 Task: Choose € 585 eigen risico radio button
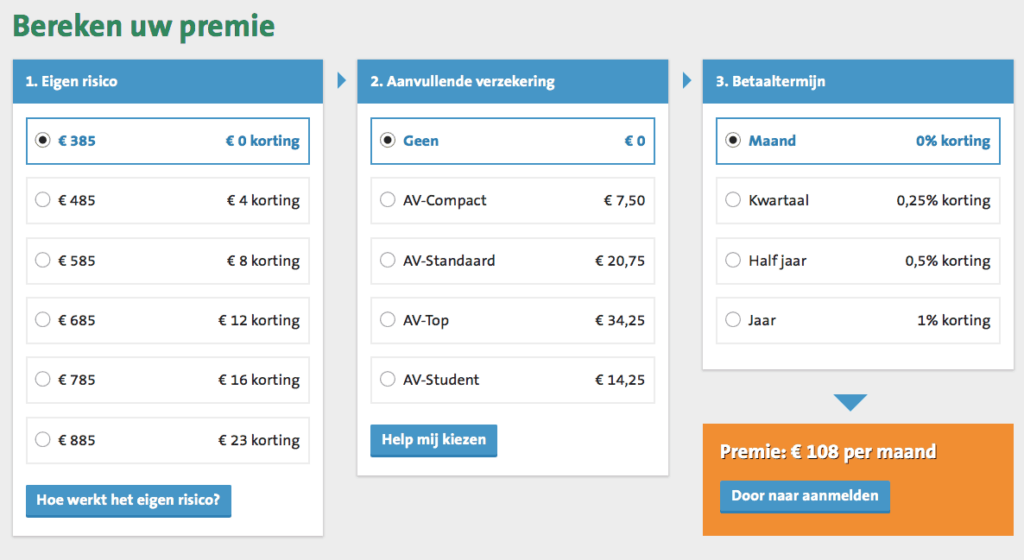43,260
